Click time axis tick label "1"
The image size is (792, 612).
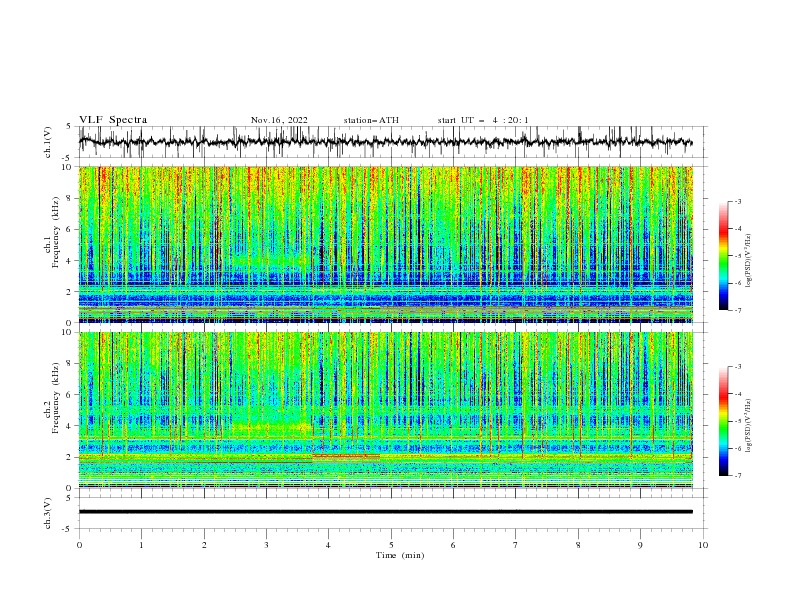[141, 545]
